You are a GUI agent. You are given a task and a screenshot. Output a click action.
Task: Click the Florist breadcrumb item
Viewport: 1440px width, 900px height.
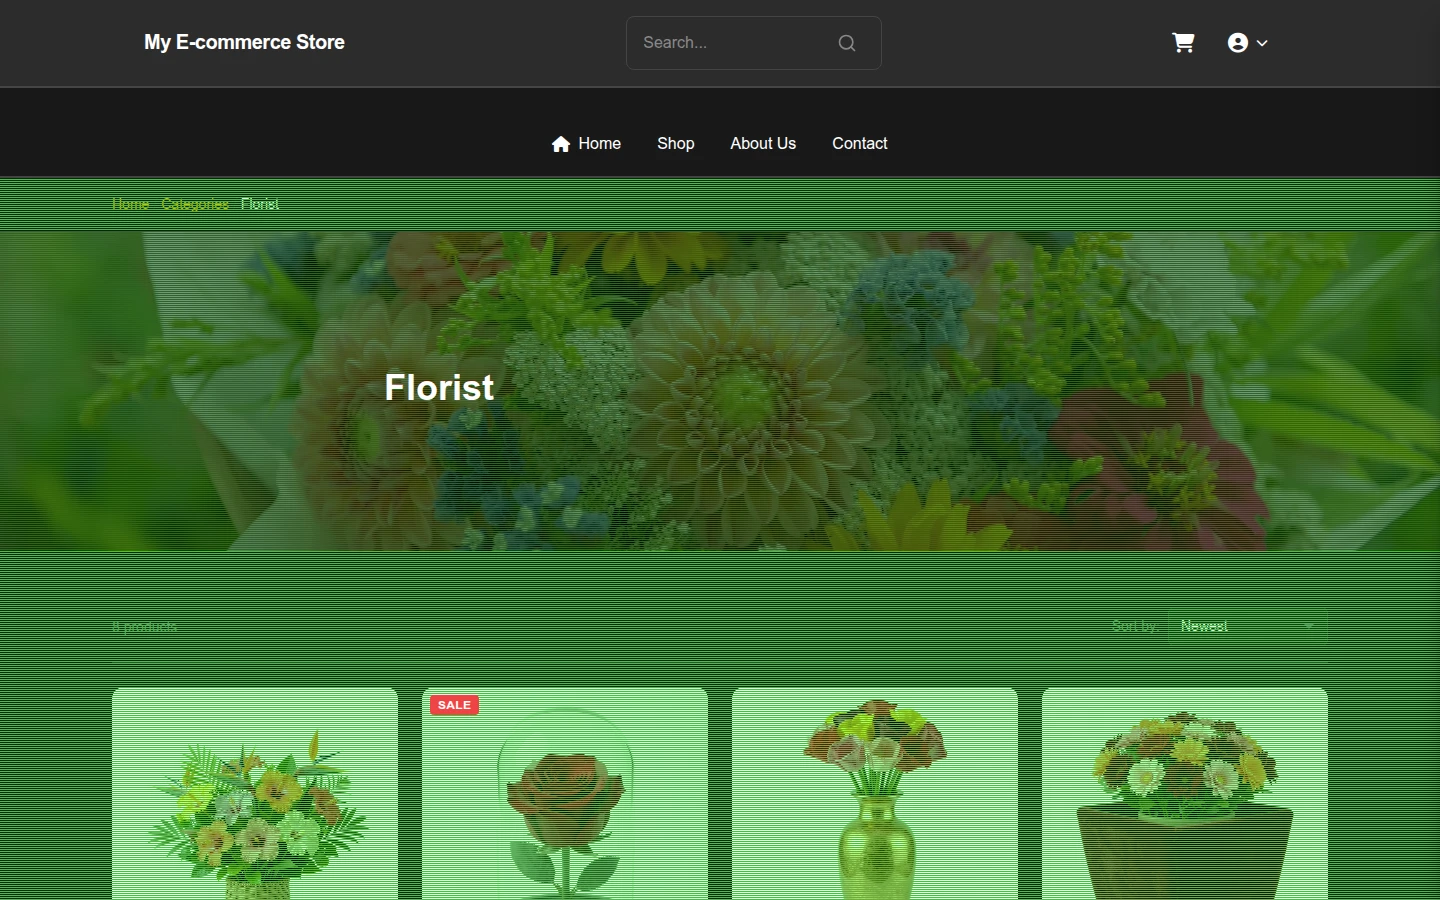tap(260, 204)
